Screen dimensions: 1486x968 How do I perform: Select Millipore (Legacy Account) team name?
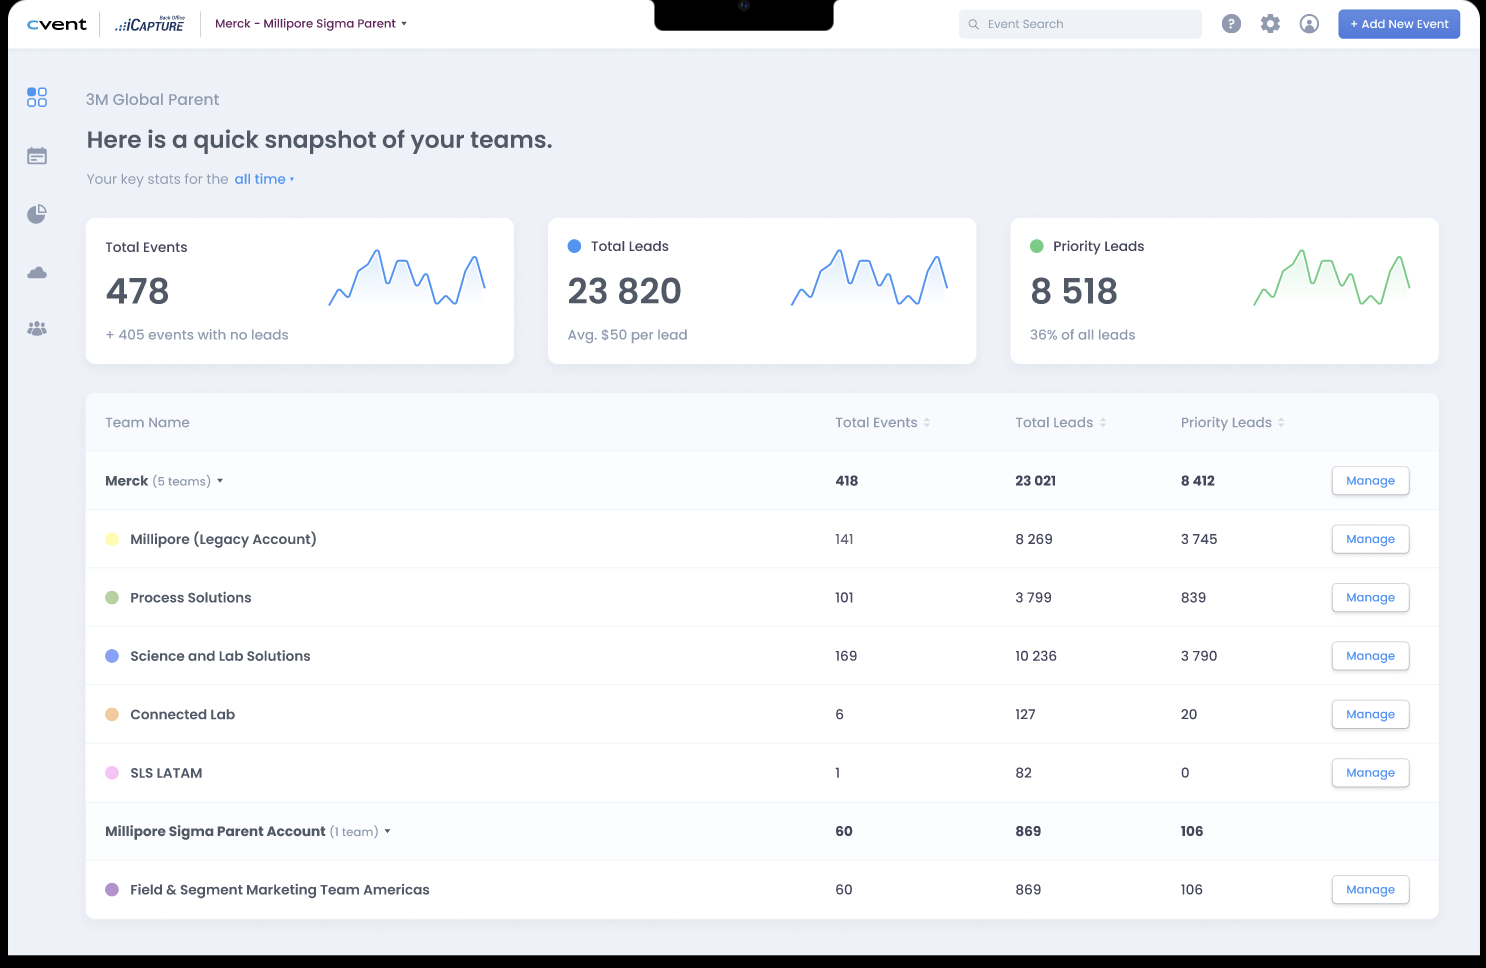(x=223, y=539)
